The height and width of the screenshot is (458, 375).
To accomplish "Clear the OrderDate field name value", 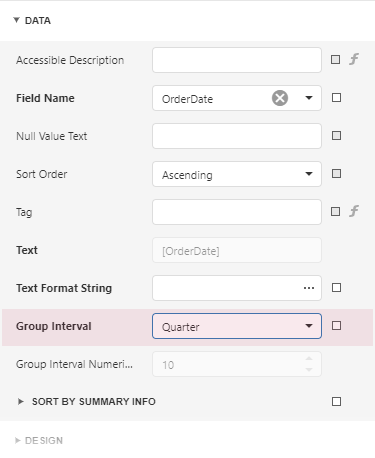I will coord(280,98).
